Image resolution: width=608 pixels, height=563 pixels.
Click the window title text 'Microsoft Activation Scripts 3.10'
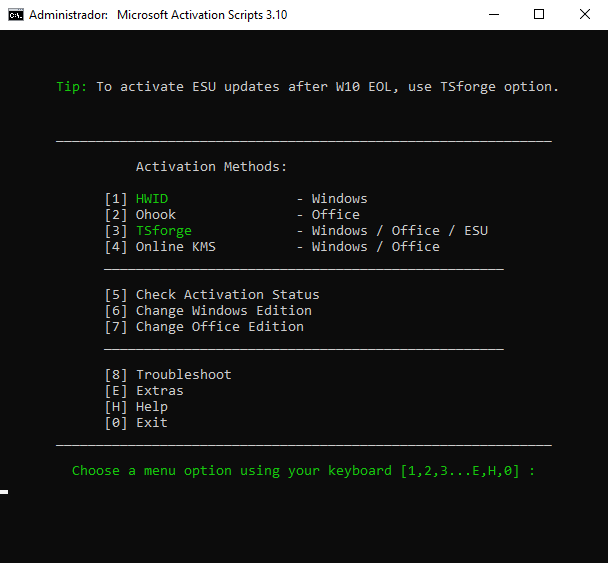point(202,15)
